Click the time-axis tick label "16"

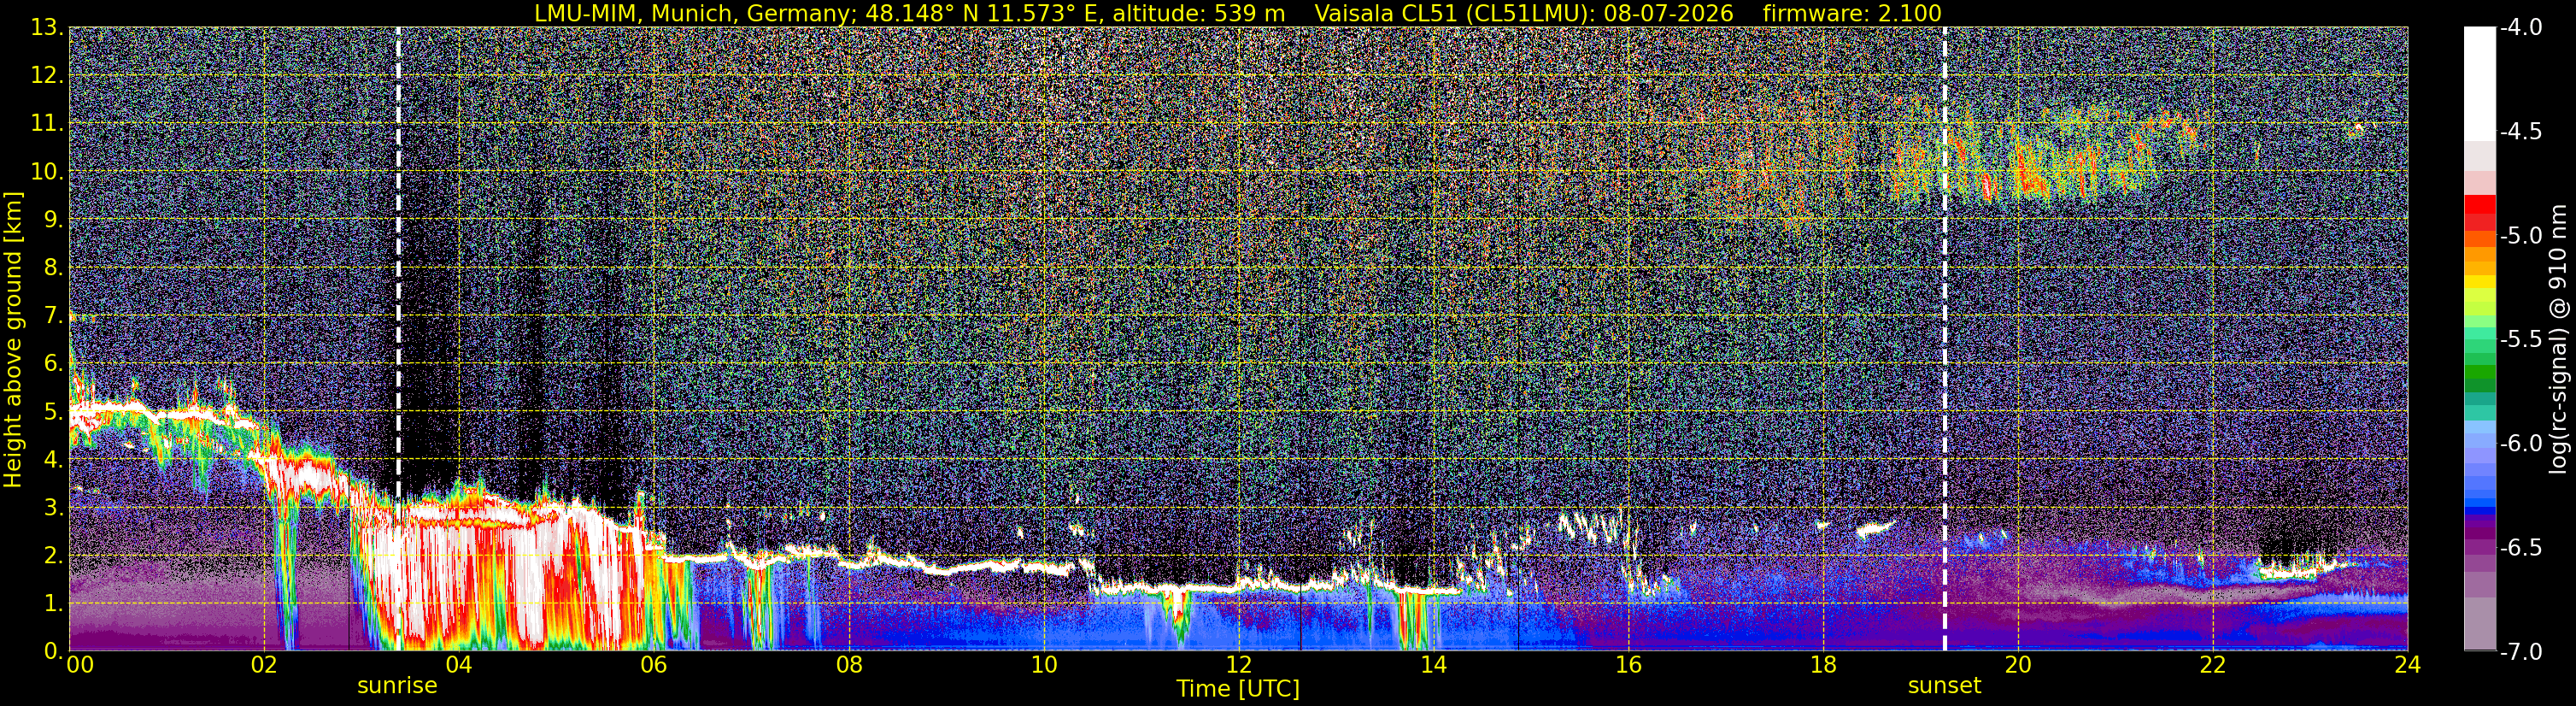coord(1628,665)
